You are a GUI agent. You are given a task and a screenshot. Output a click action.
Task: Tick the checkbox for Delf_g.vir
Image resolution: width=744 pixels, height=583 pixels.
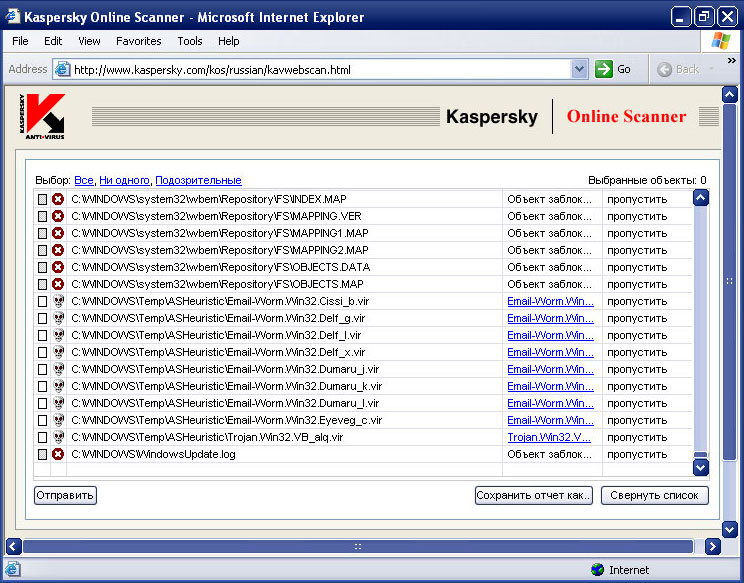[x=42, y=319]
